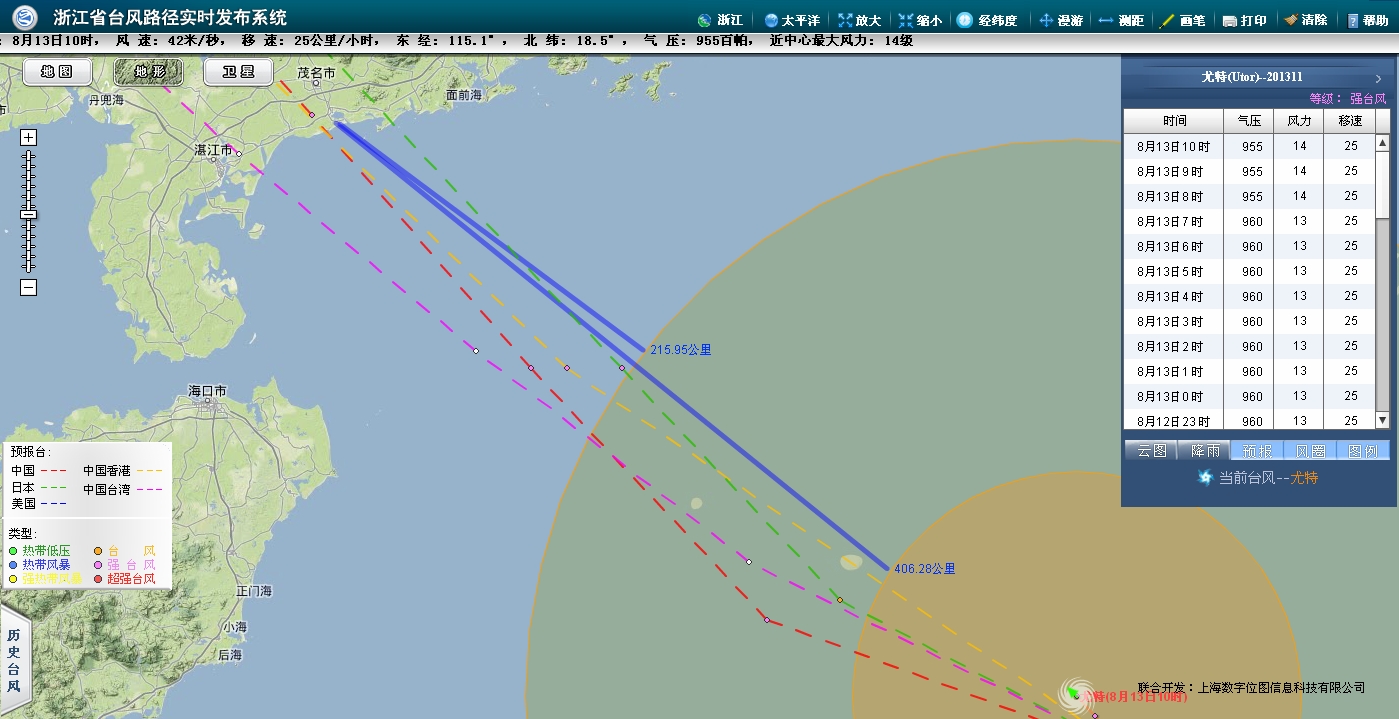
Task: Click the map zoom slider handle
Action: pyautogui.click(x=29, y=214)
